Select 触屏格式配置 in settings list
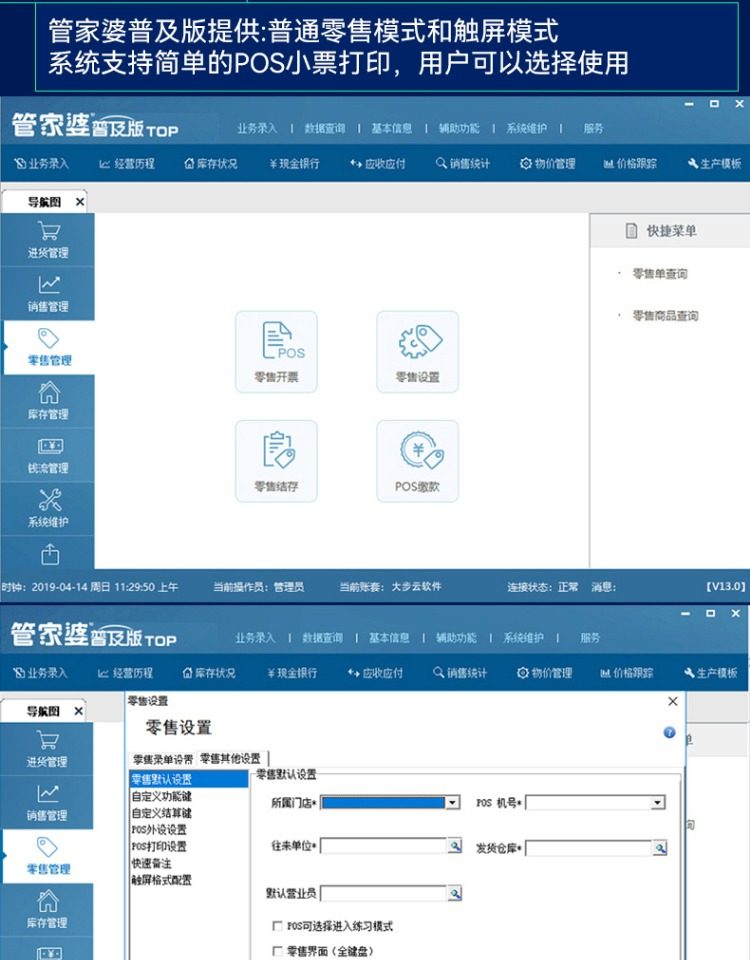This screenshot has height=960, width=750. pos(162,880)
